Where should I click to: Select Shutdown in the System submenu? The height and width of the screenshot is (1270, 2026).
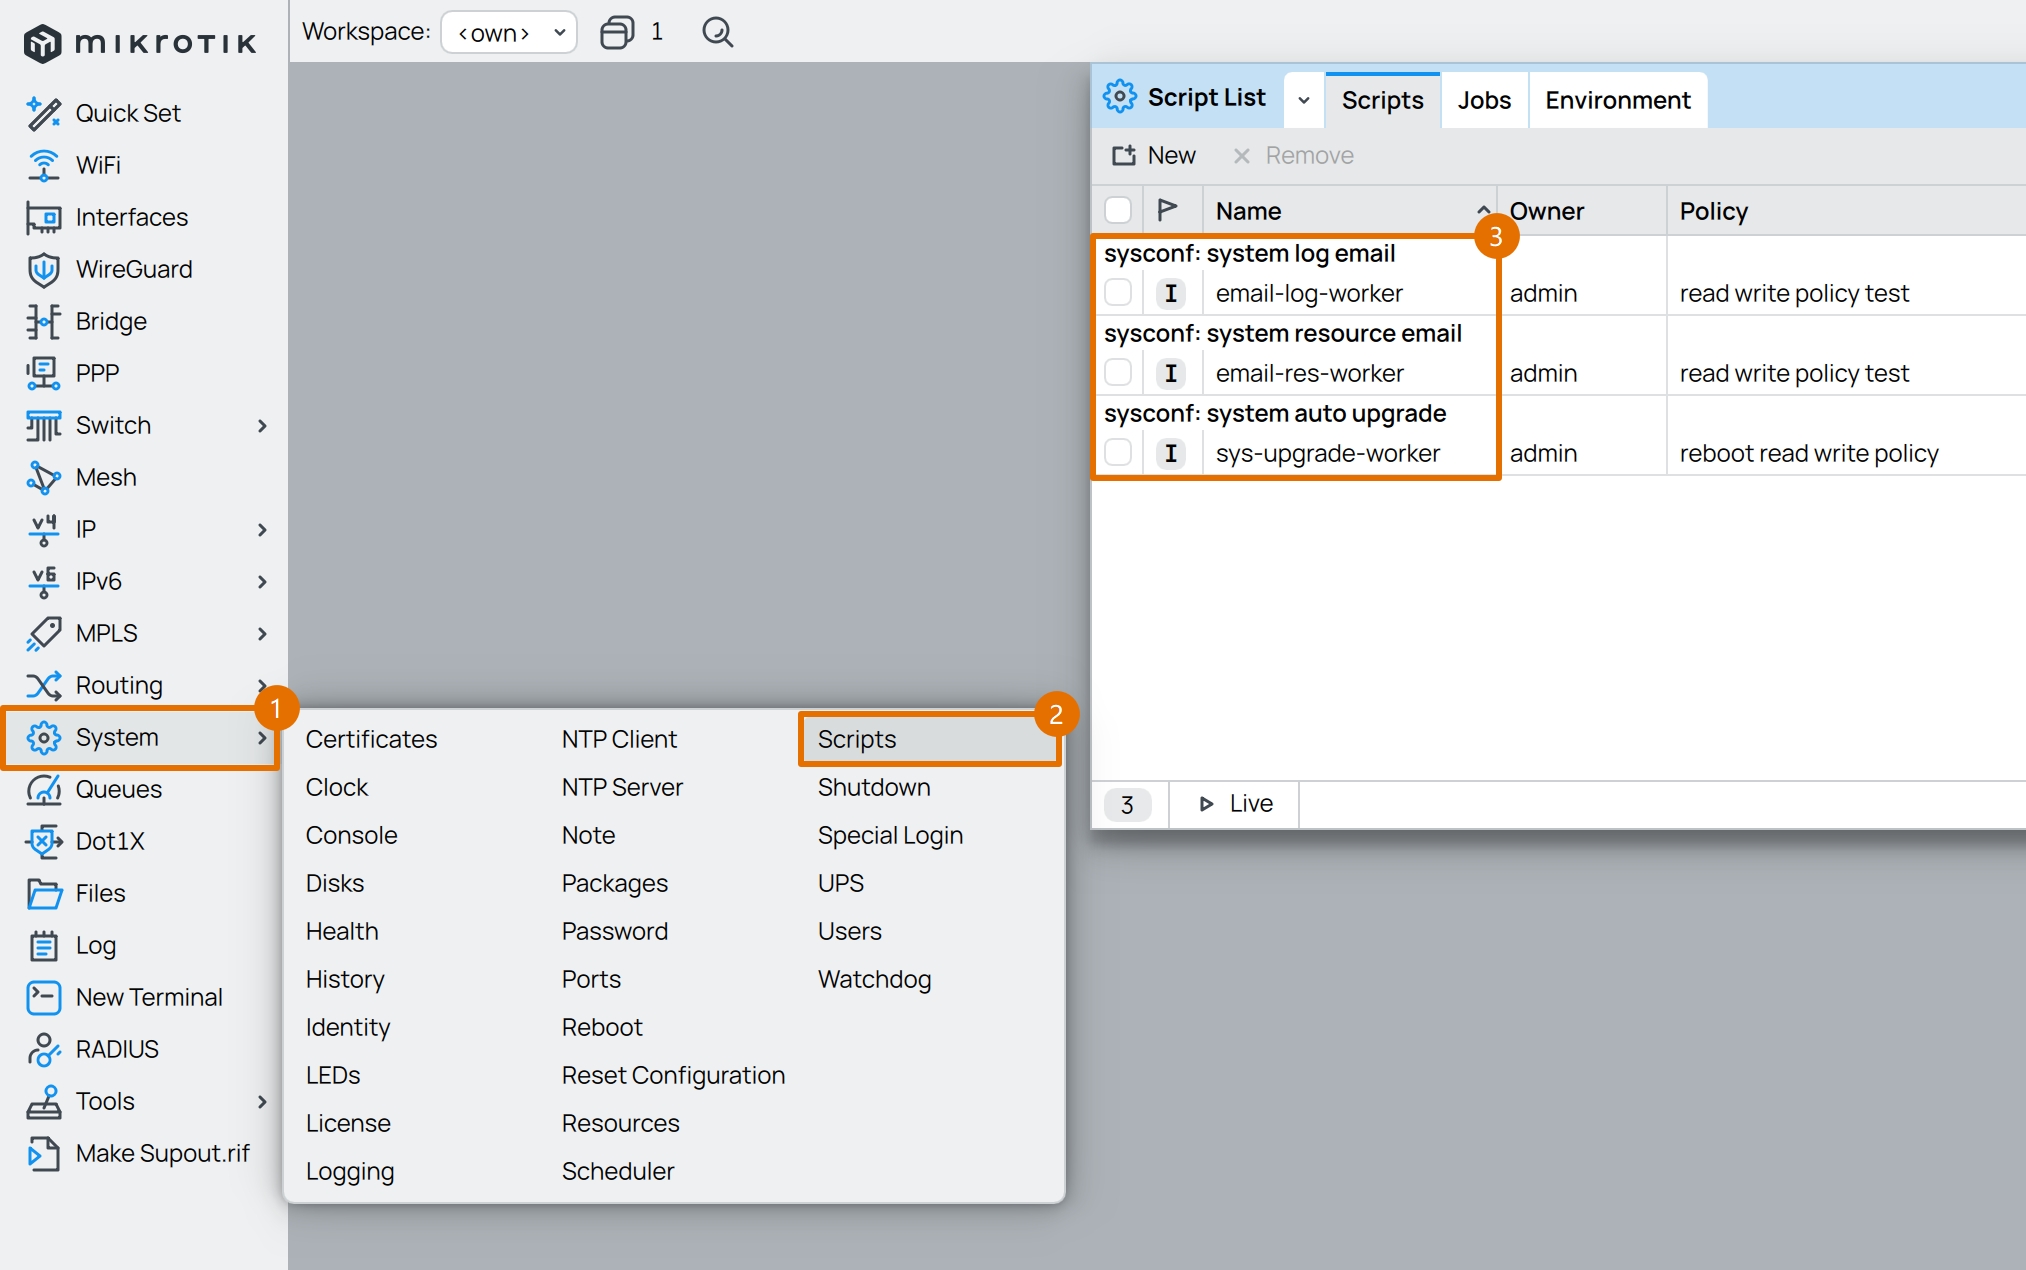pos(874,787)
